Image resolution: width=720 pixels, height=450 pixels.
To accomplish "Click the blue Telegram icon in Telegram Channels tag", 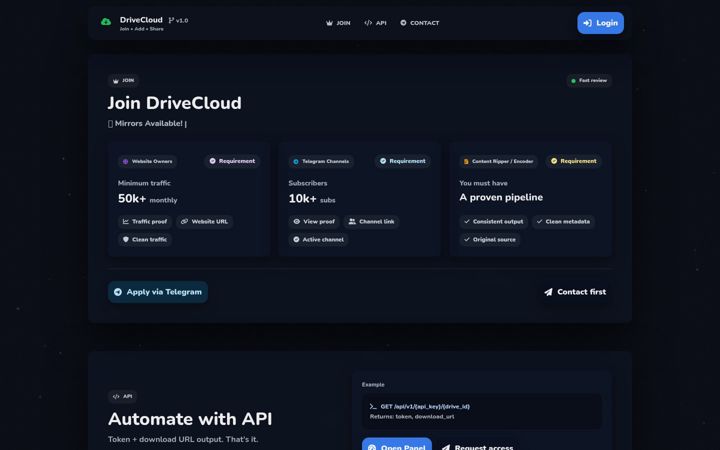I will 296,161.
